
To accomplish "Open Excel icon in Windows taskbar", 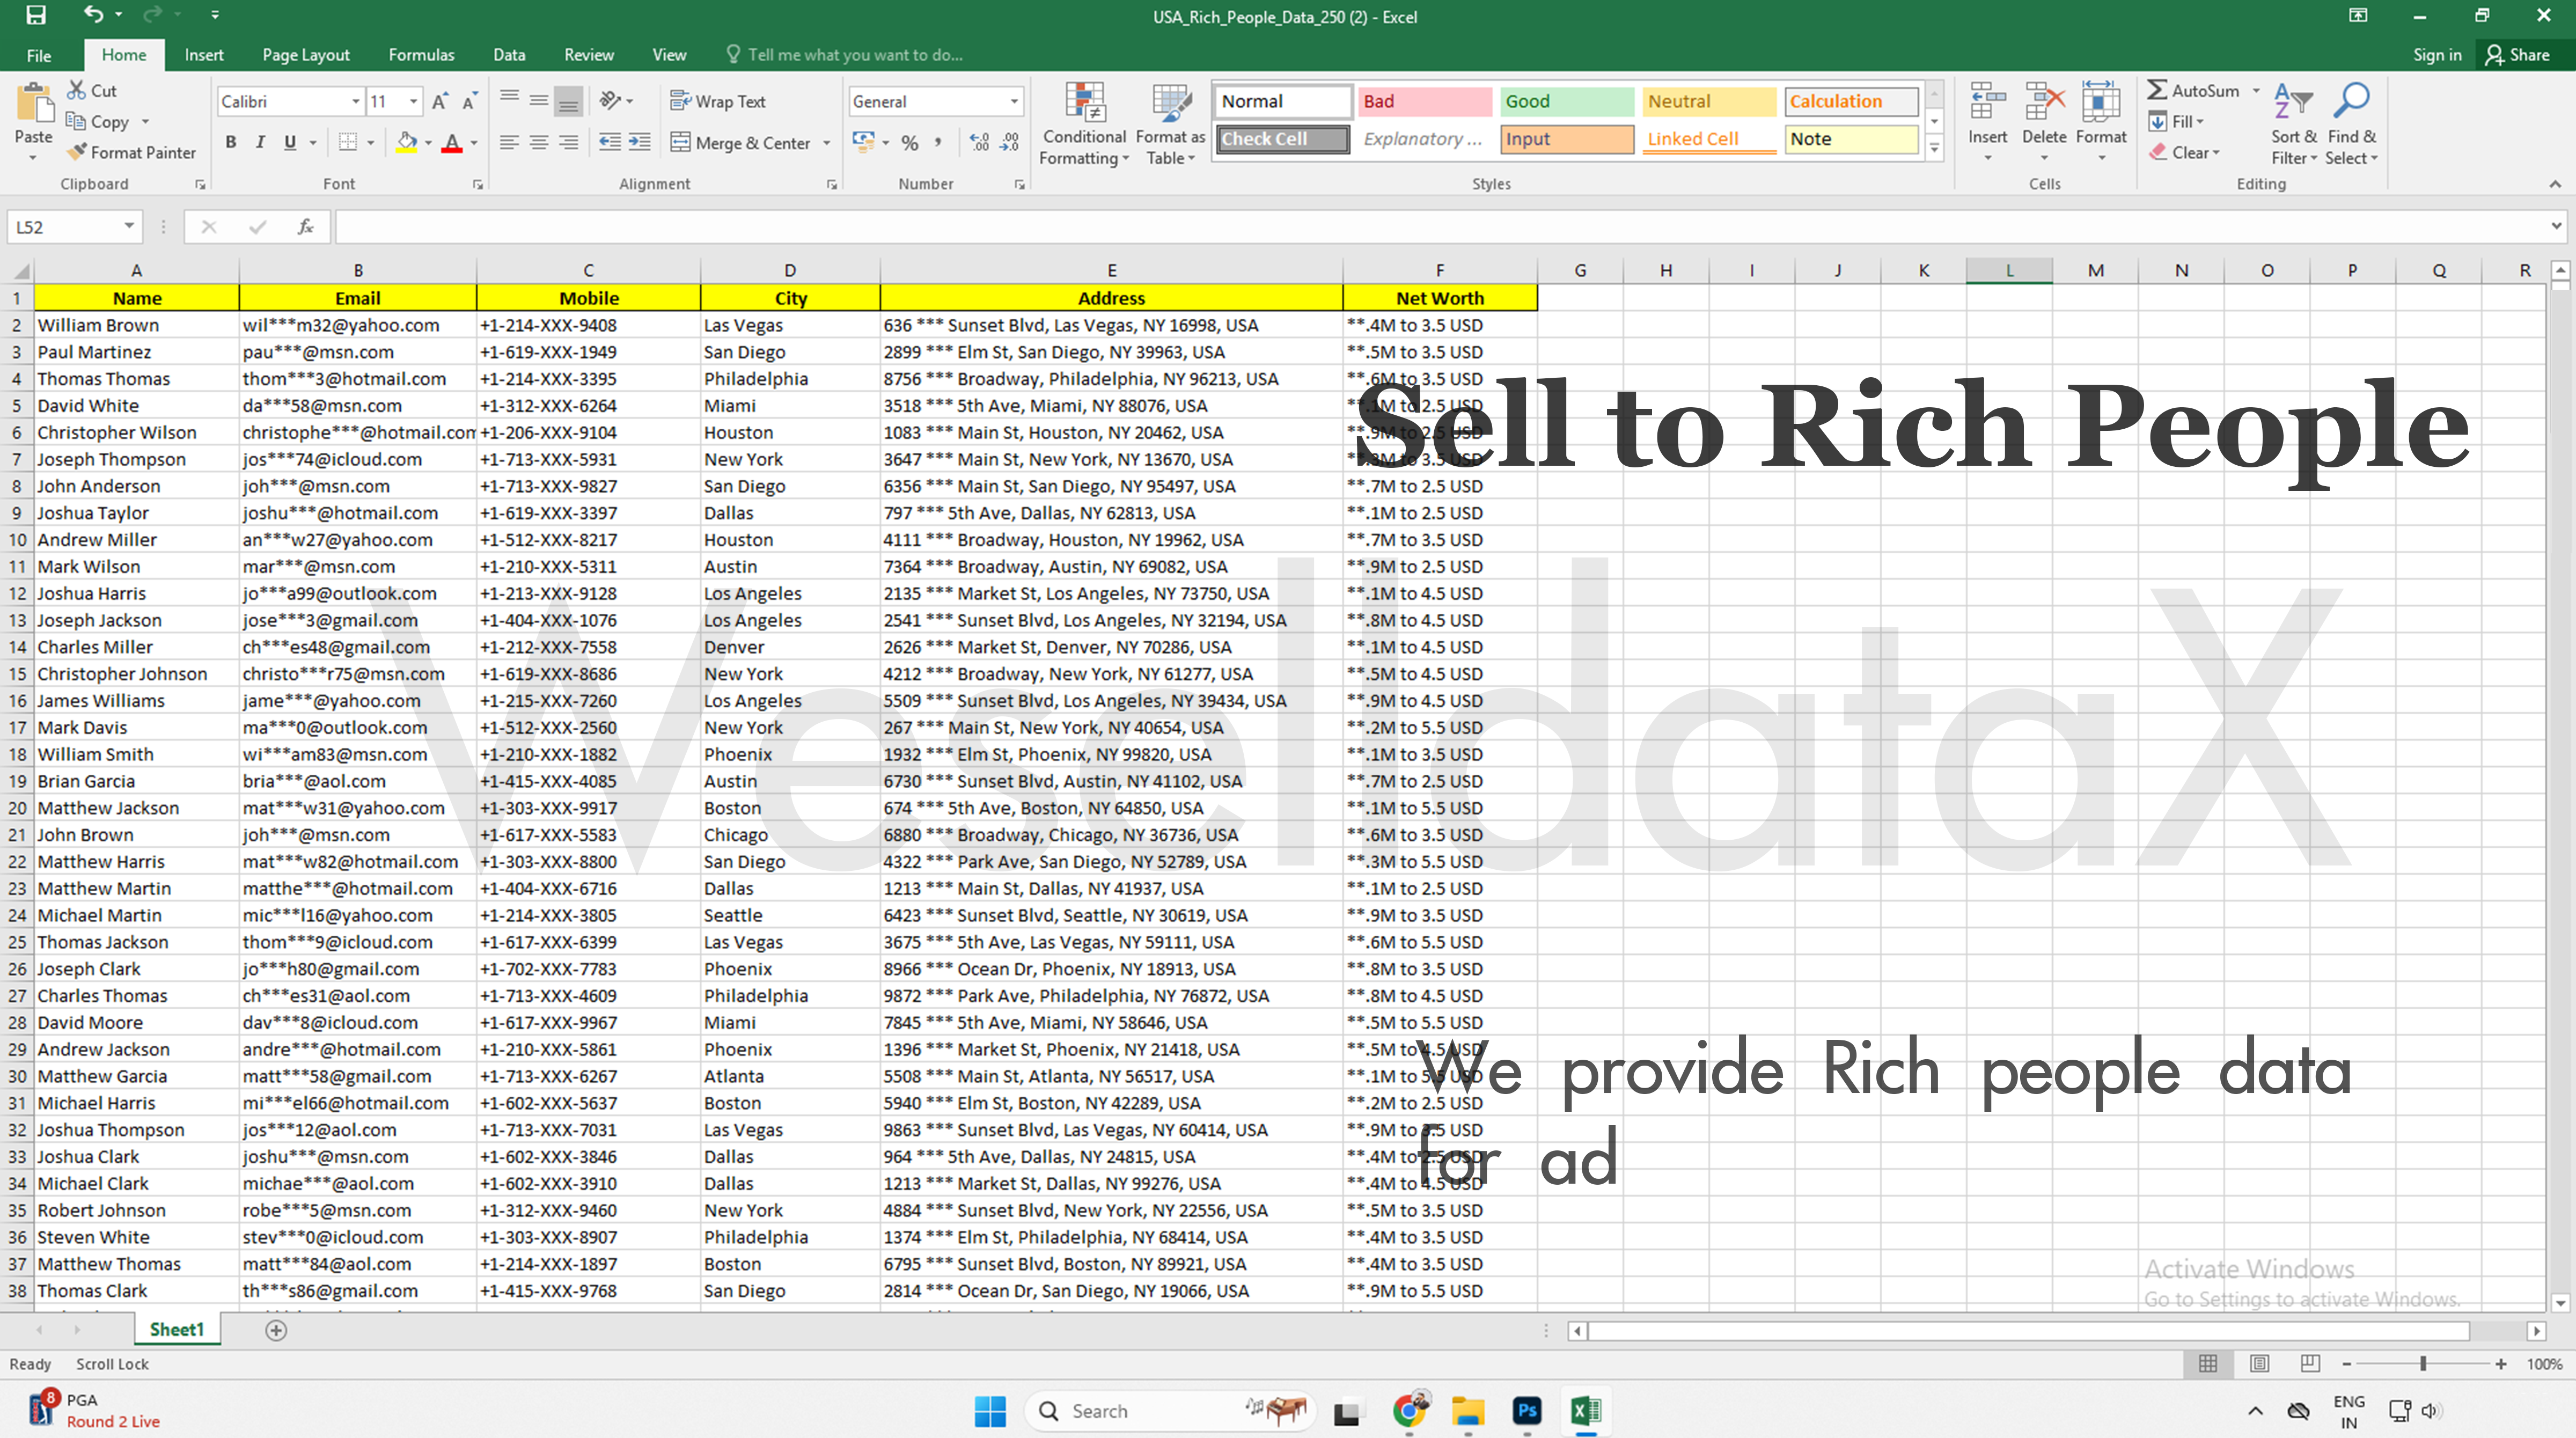I will [x=1586, y=1411].
